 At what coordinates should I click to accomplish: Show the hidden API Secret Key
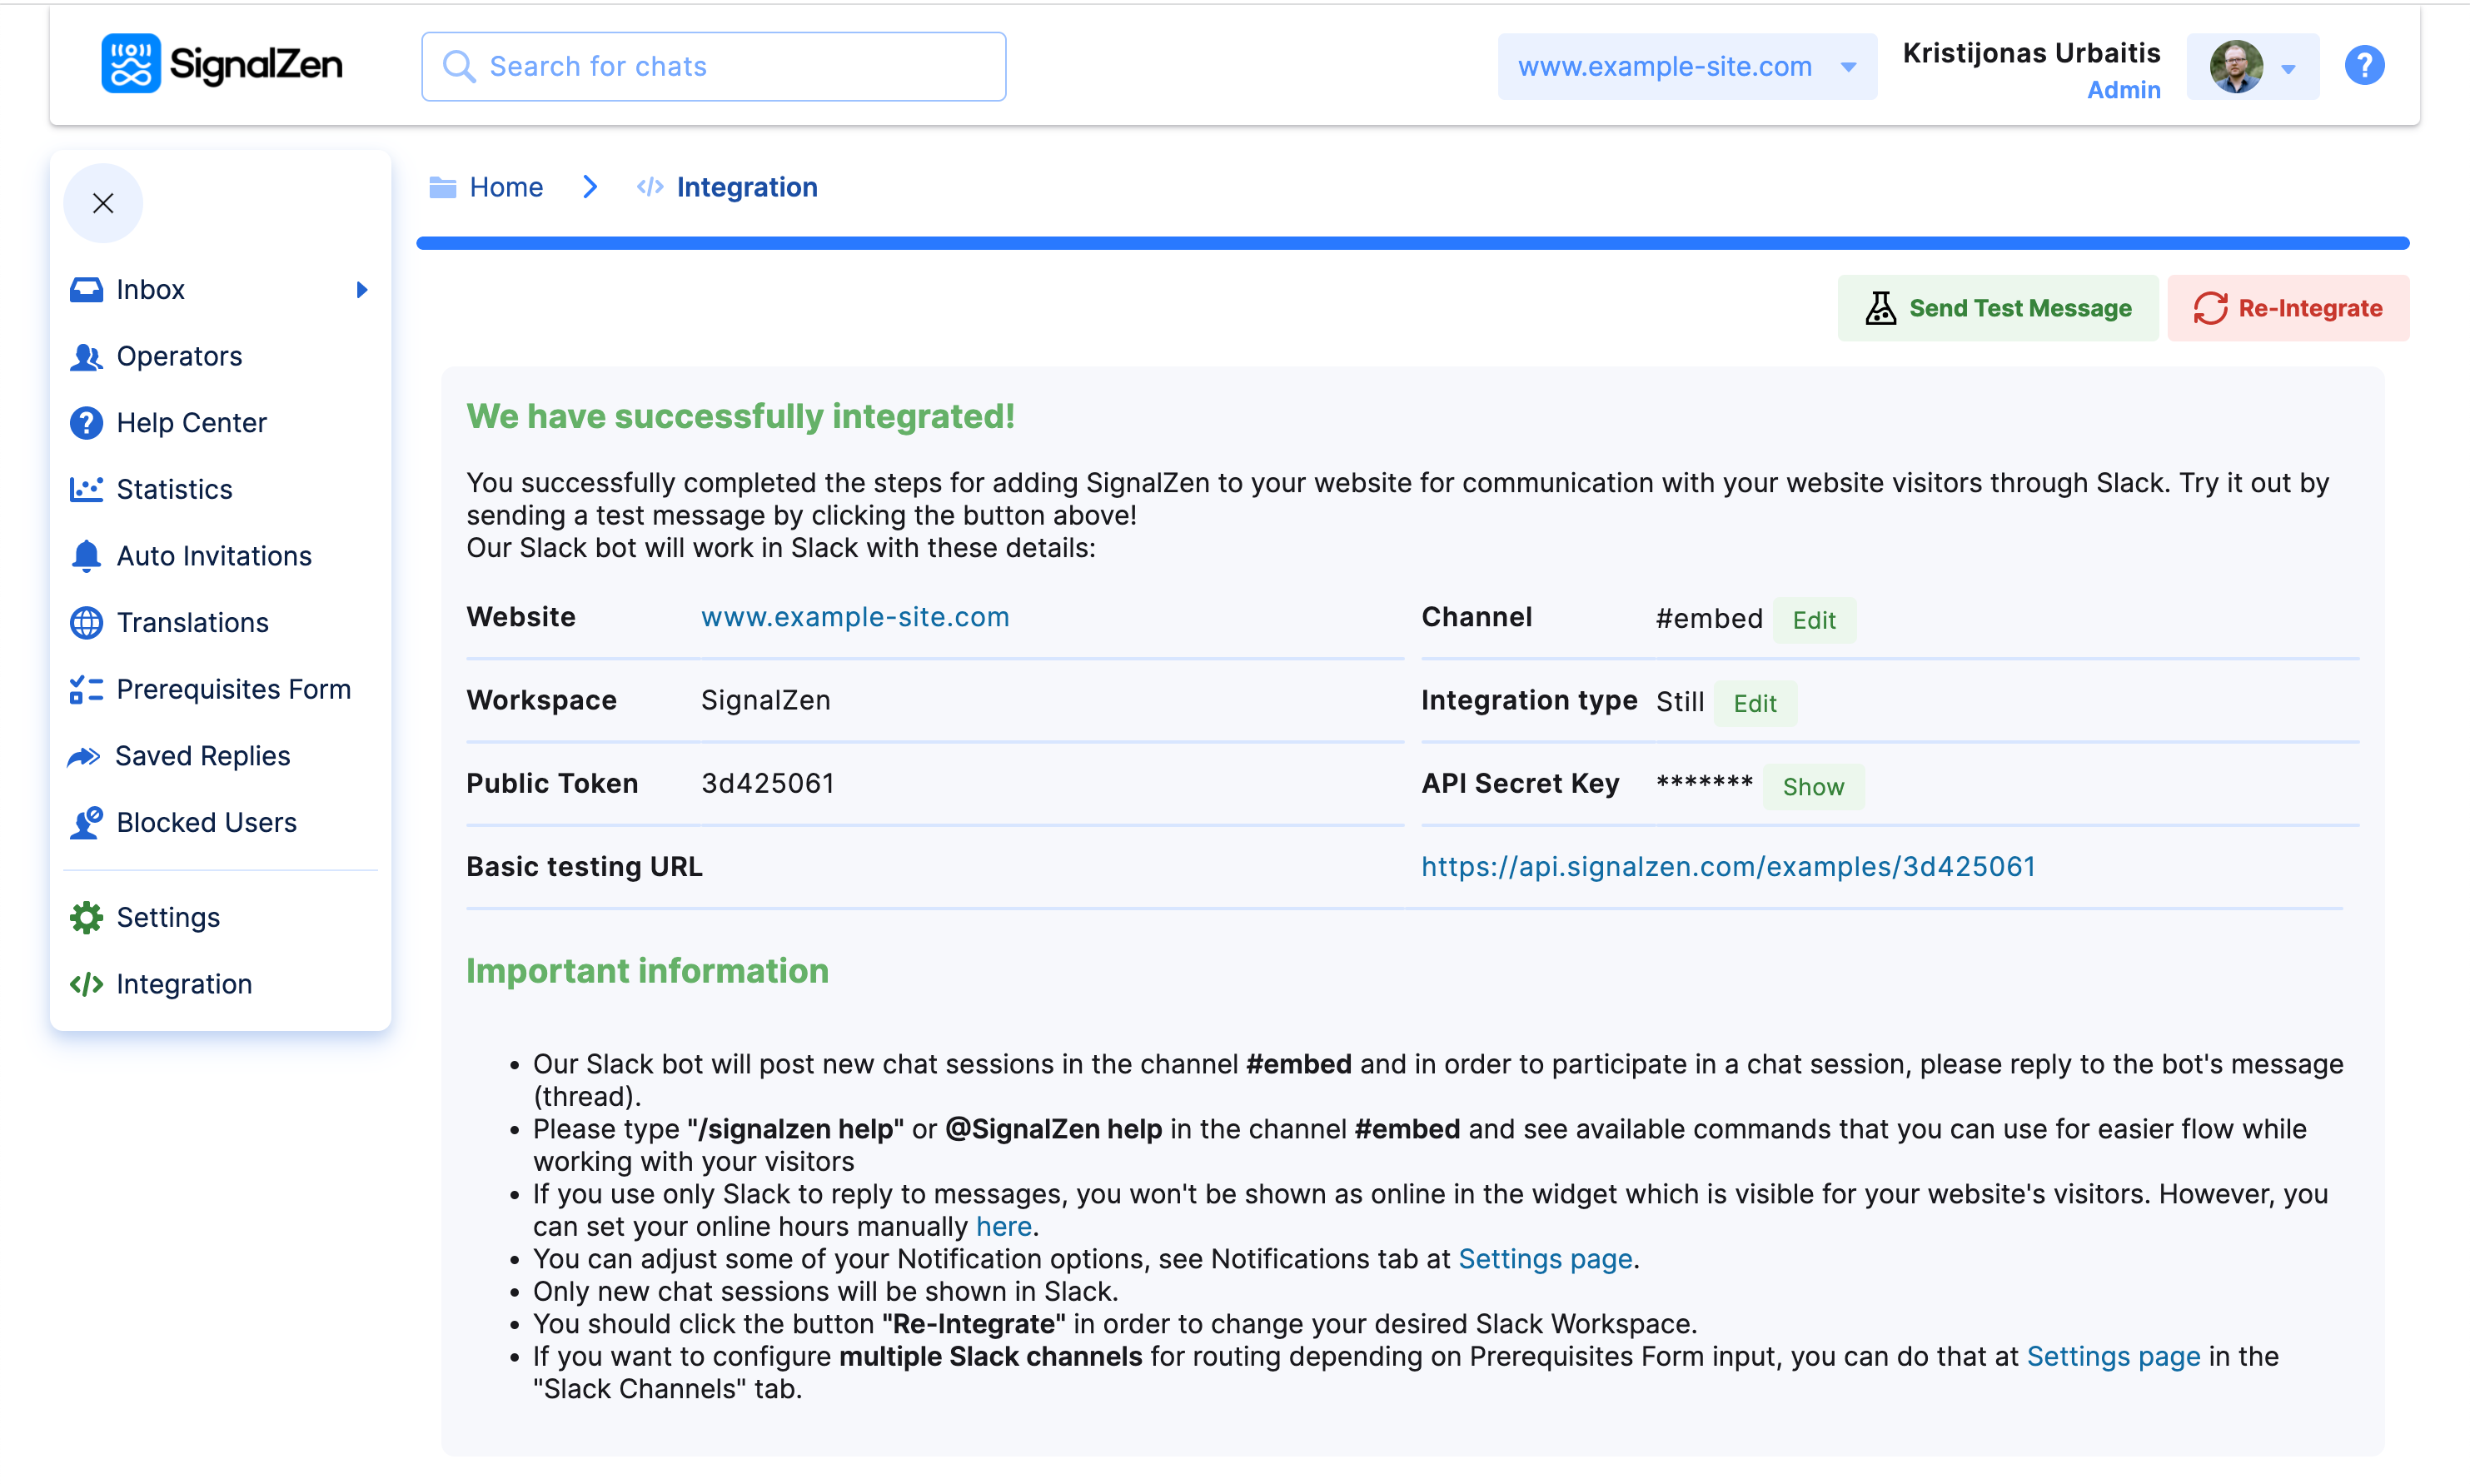(x=1812, y=787)
